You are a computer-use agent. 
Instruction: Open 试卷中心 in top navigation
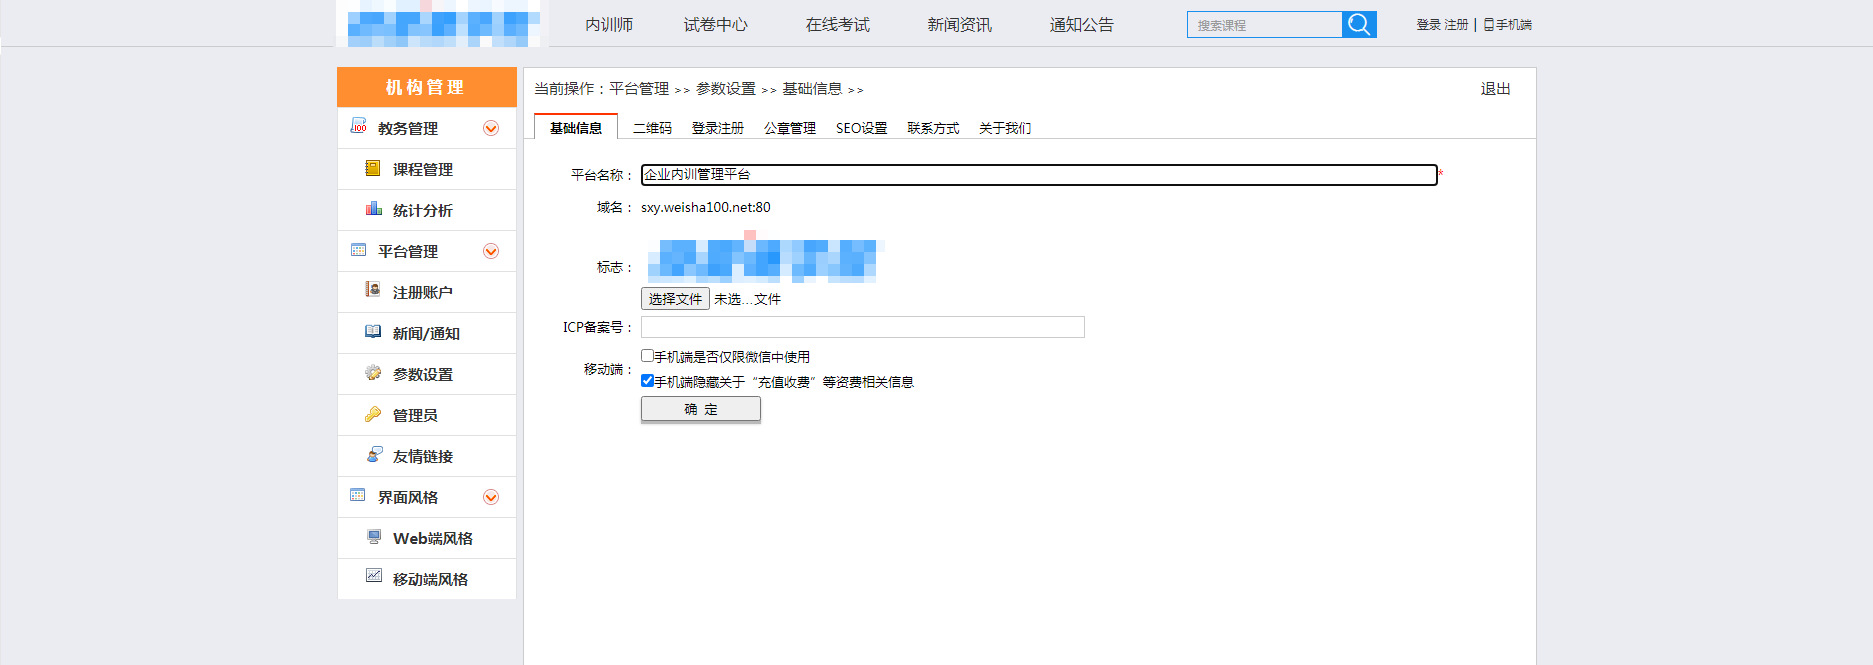(x=716, y=25)
